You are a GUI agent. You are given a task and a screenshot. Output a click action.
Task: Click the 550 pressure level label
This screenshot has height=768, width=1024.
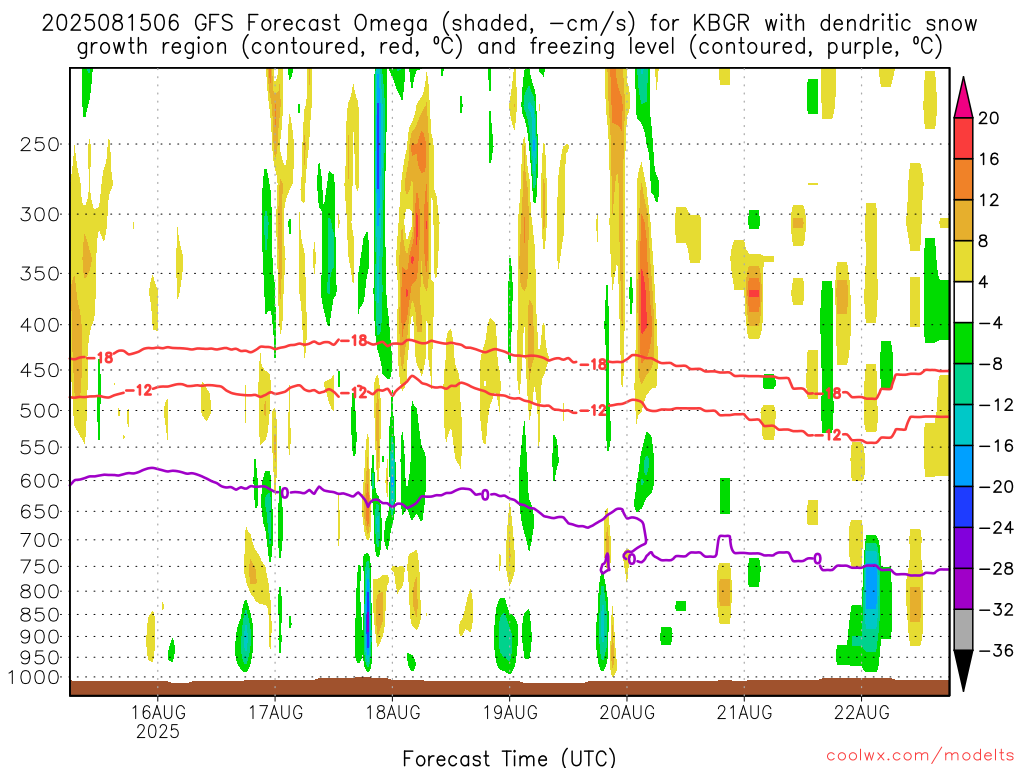(40, 447)
